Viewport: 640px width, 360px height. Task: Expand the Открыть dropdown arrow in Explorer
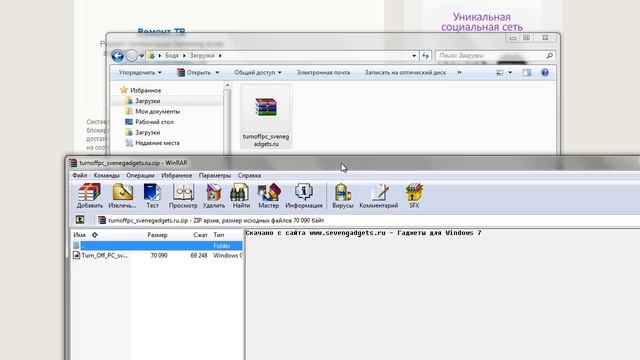pyautogui.click(x=217, y=73)
